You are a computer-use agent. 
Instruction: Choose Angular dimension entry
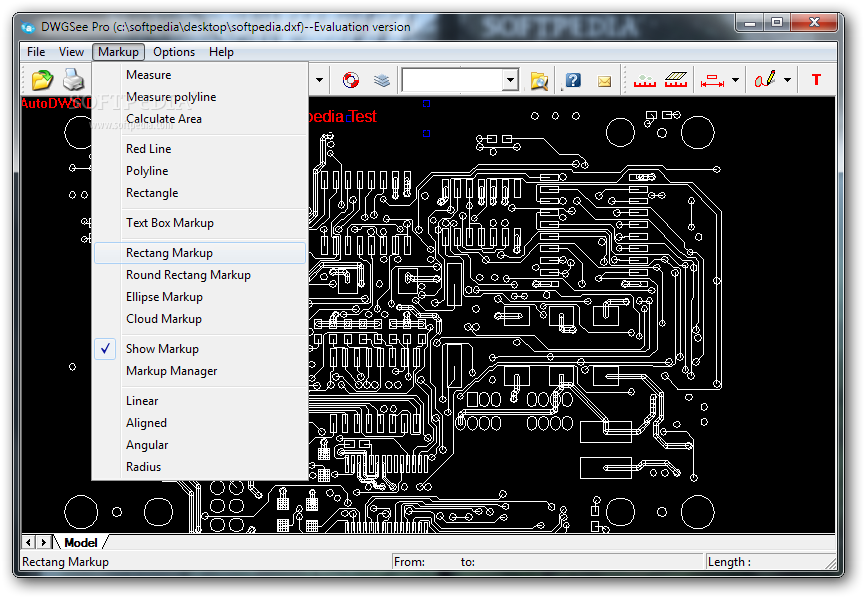[200, 445]
